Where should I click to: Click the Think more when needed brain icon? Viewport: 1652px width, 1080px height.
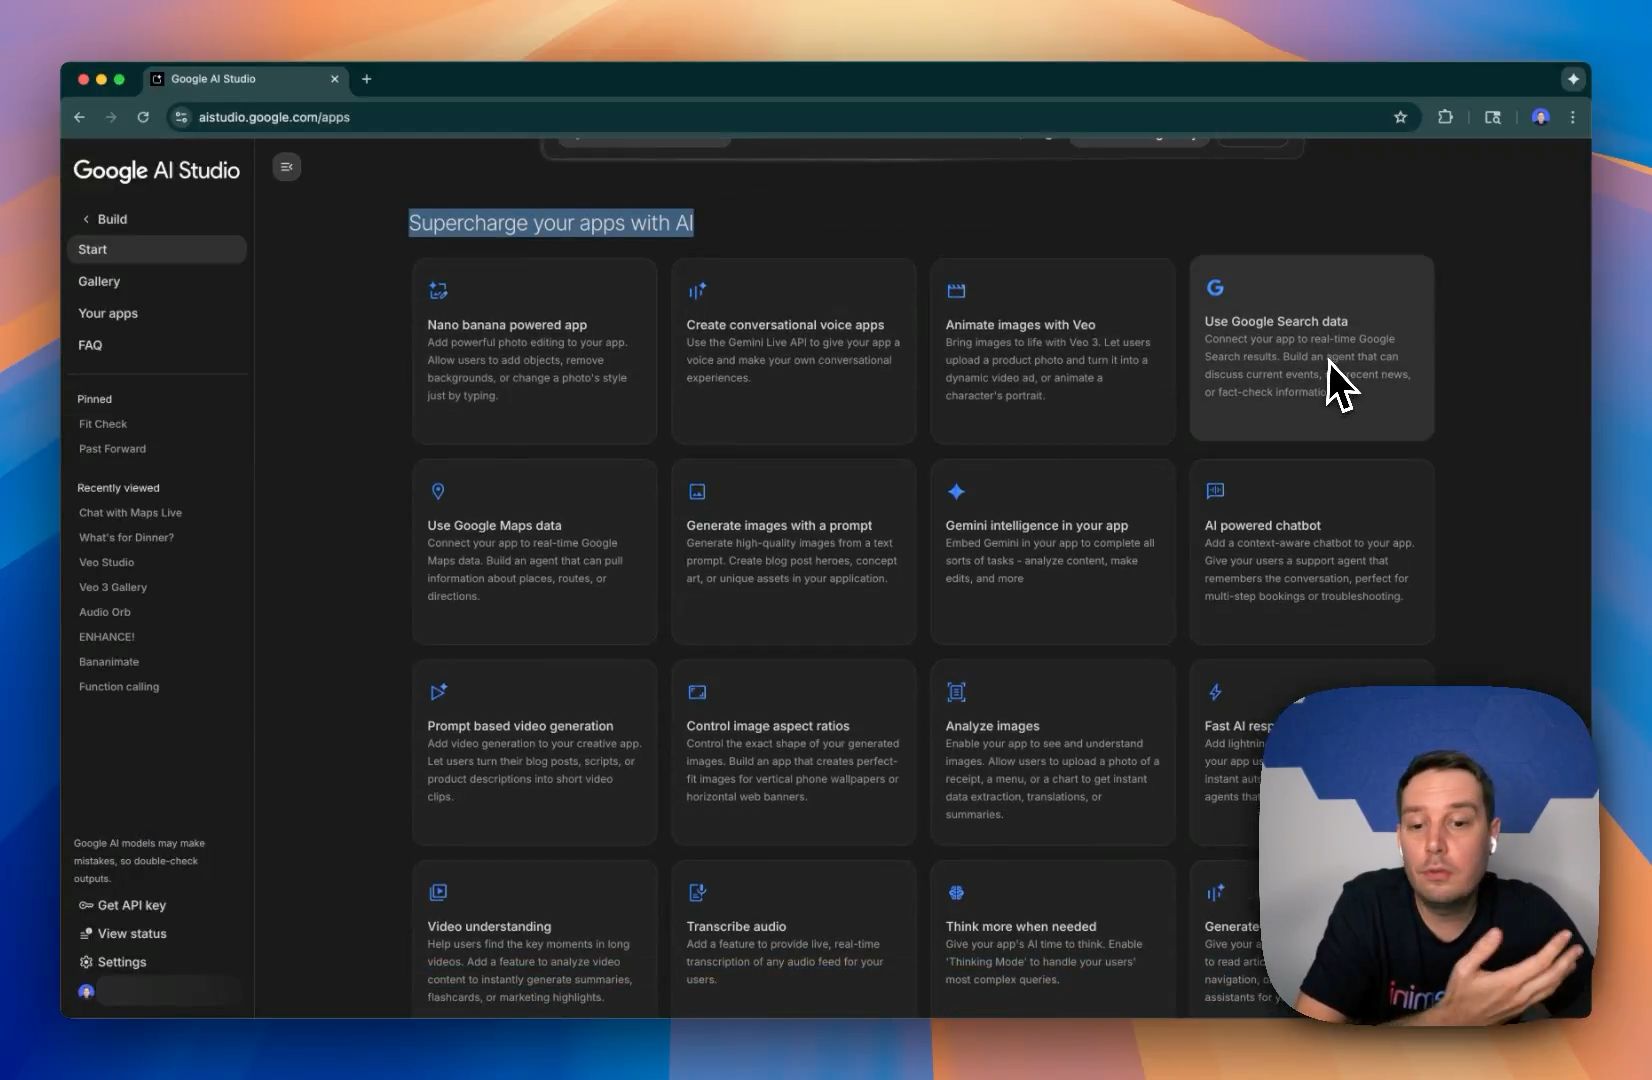click(x=956, y=892)
